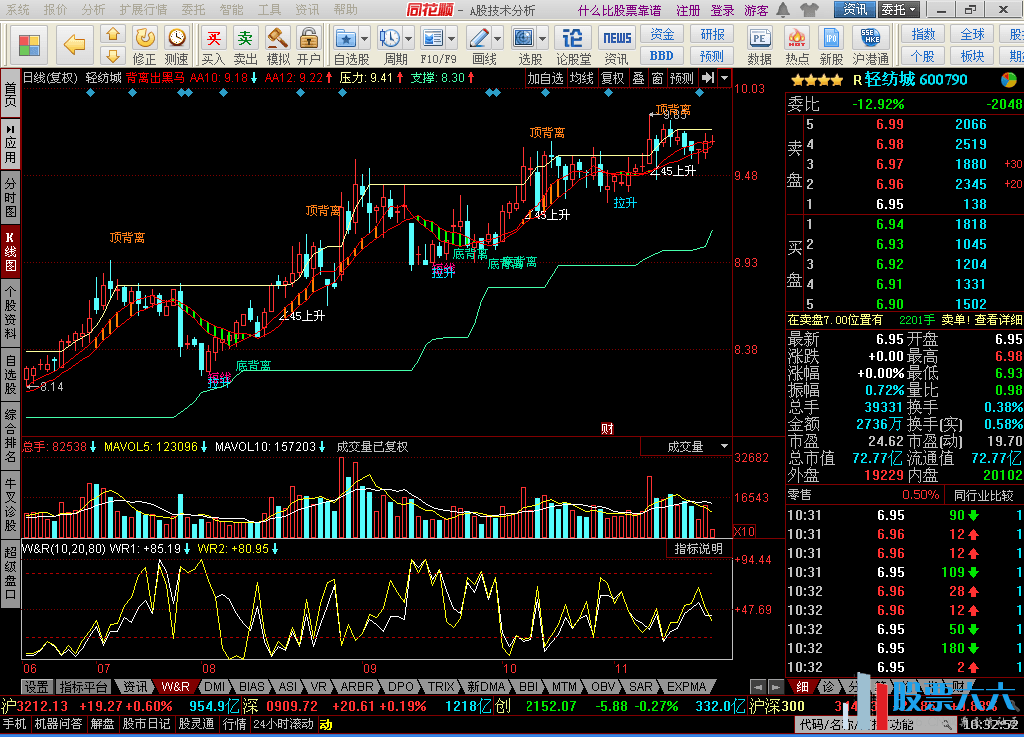Click the BBD toolbar button
The width and height of the screenshot is (1024, 737).
click(662, 55)
